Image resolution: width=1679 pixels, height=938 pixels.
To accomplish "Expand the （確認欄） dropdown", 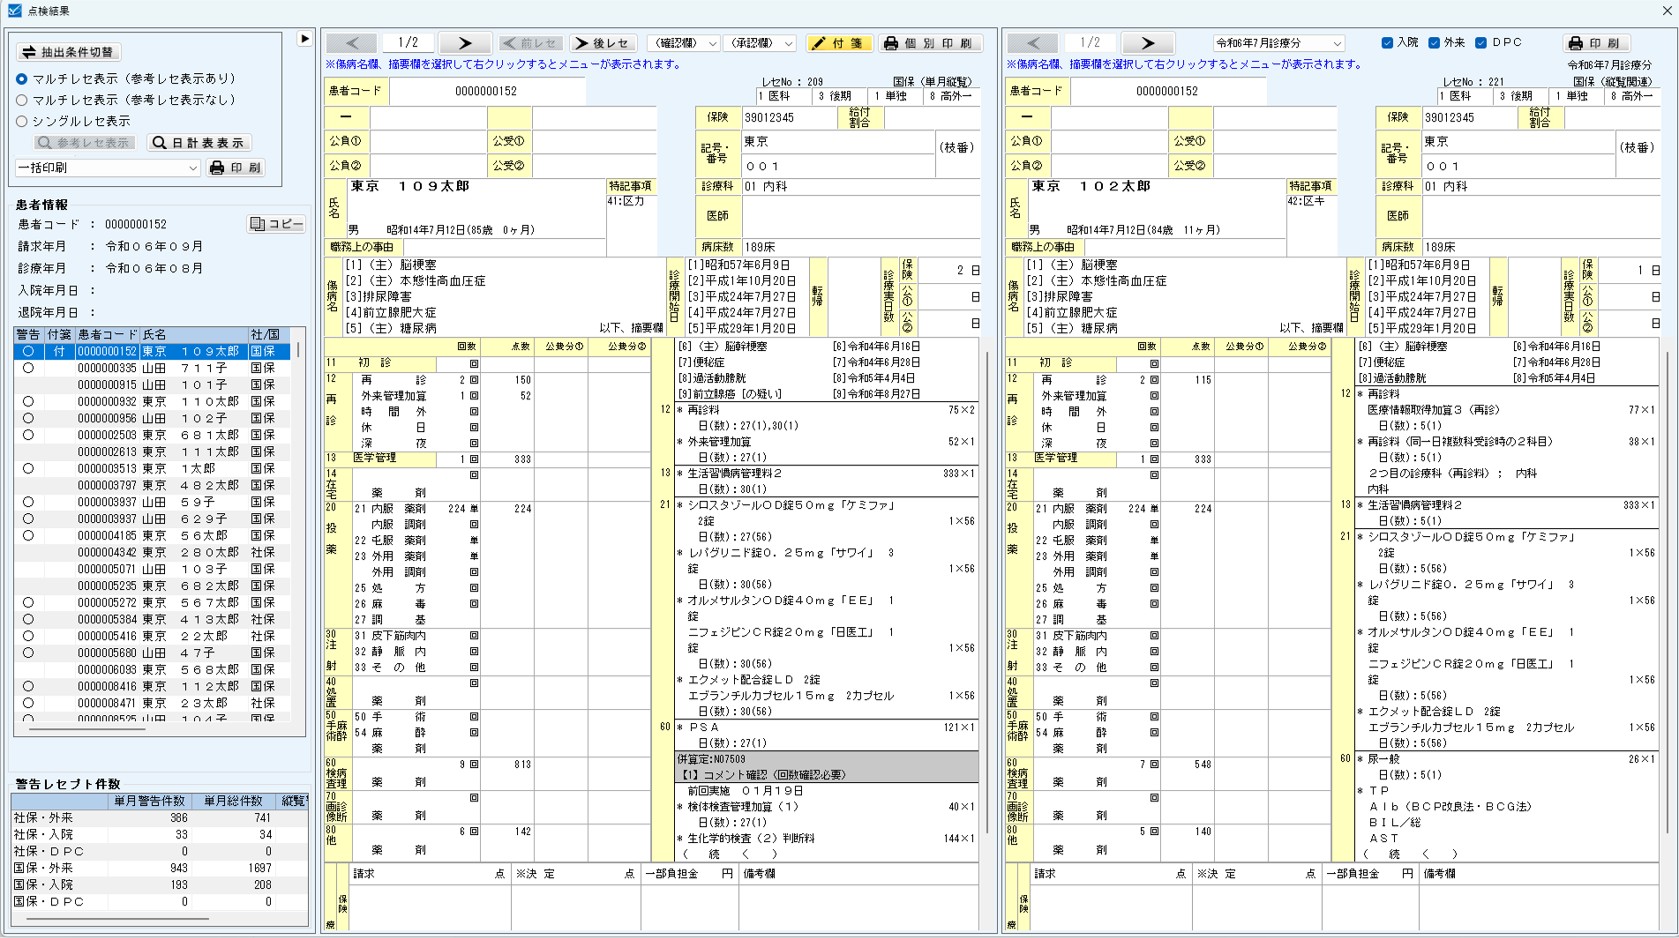I will (x=684, y=43).
